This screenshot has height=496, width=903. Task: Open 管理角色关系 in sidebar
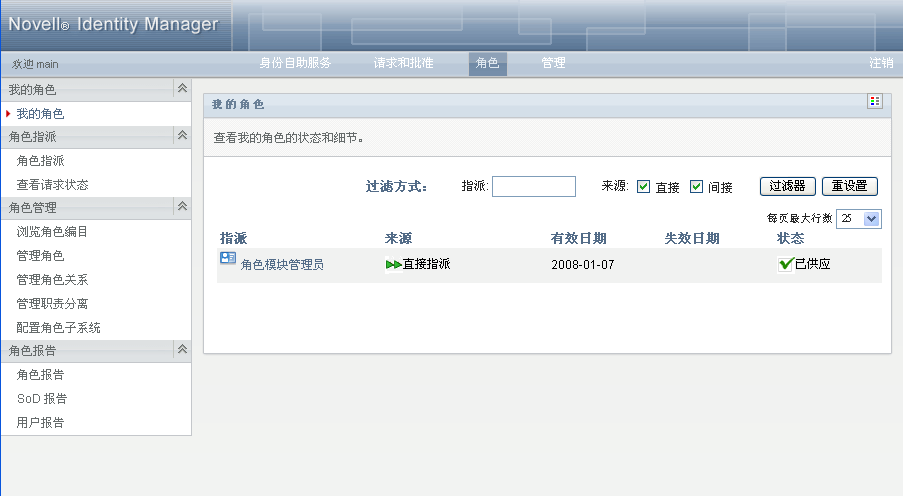click(x=52, y=280)
